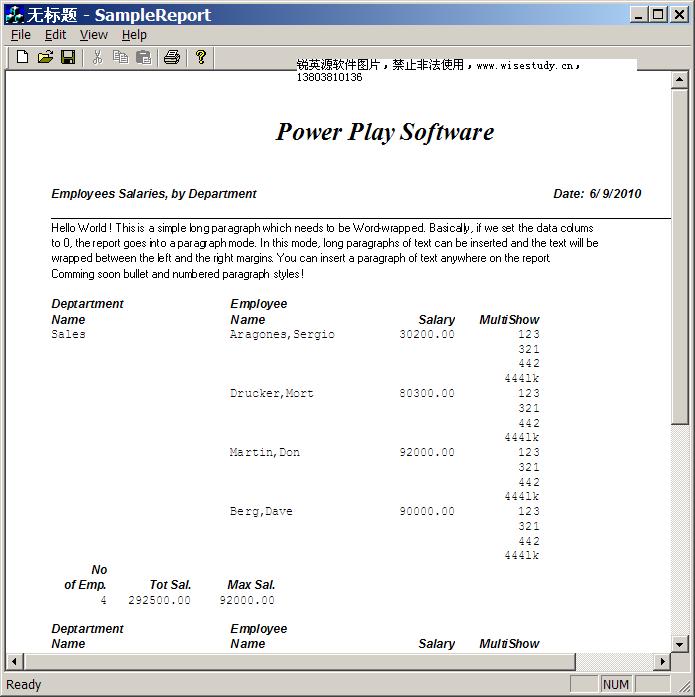Click employee name Aragones,Sergio
The image size is (695, 697).
pos(282,334)
